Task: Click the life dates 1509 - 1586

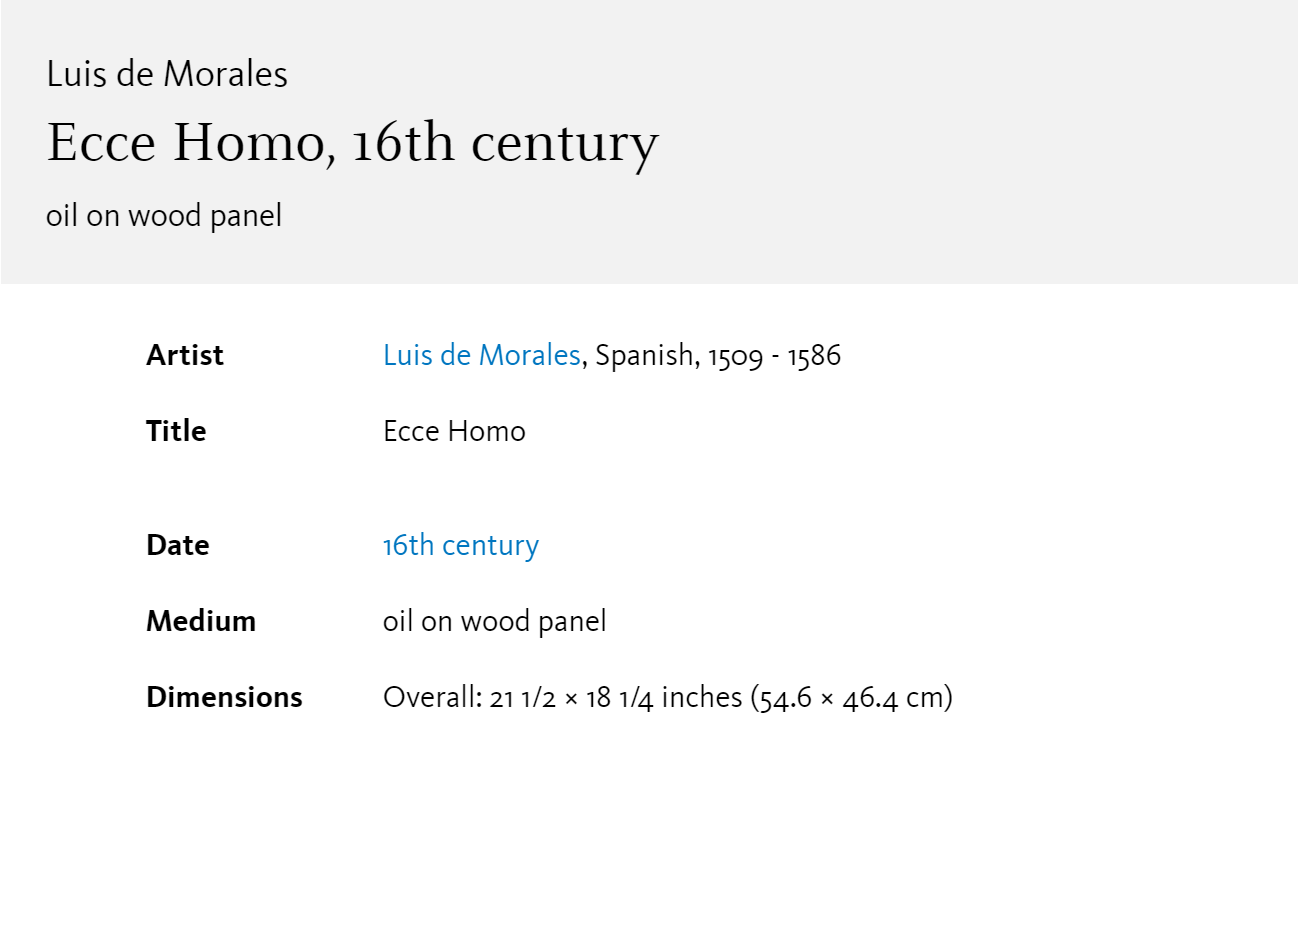Action: (x=775, y=356)
